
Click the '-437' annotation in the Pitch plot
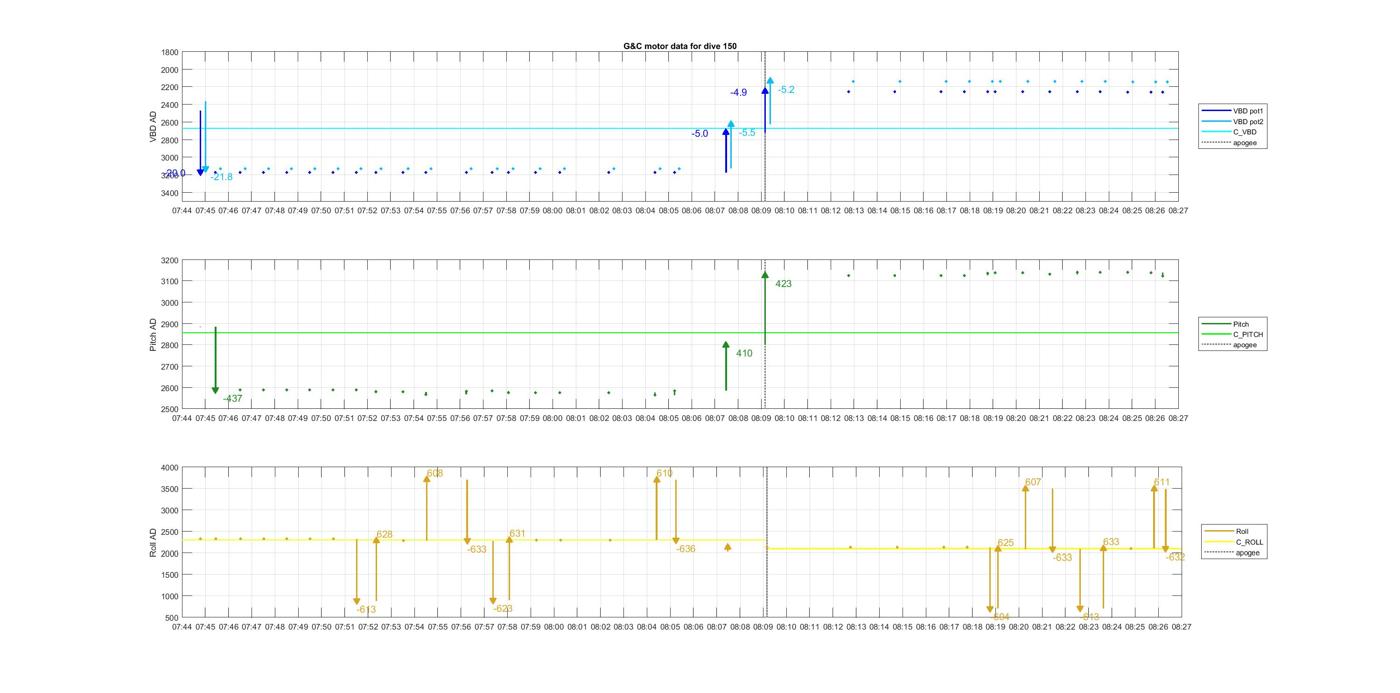(x=232, y=399)
